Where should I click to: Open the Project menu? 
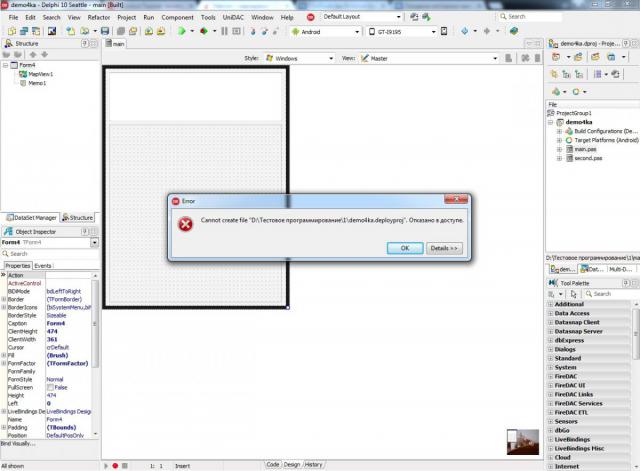pyautogui.click(x=127, y=18)
